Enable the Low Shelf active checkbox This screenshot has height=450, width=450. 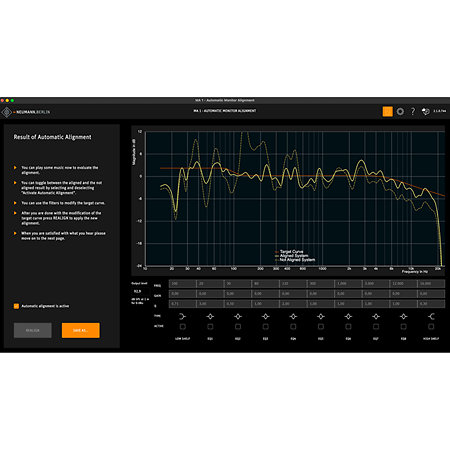(x=182, y=327)
